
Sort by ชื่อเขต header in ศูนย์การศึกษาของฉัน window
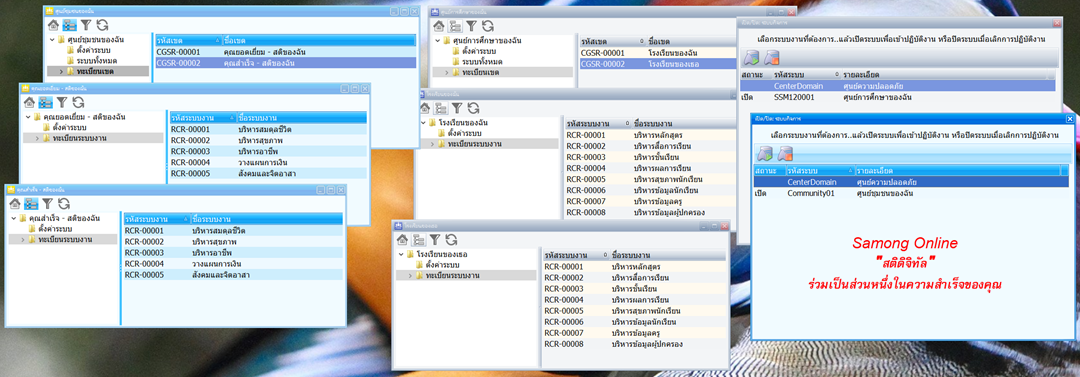(x=691, y=41)
